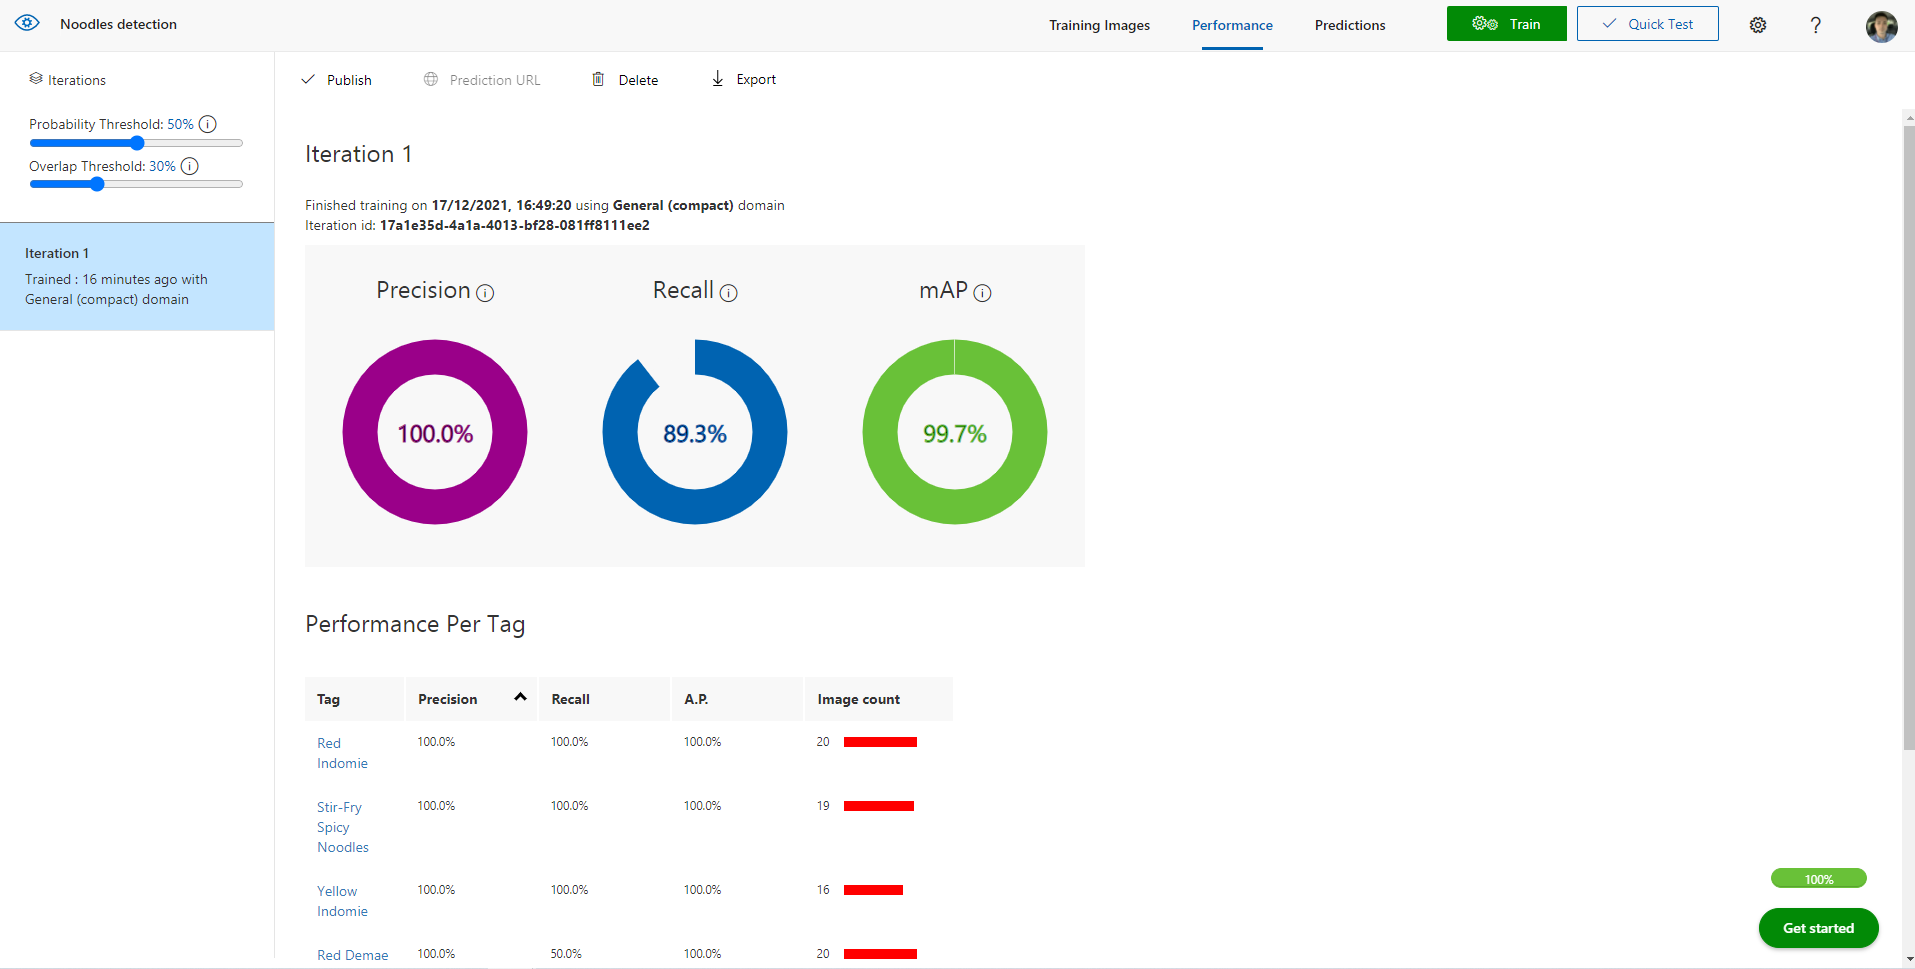Screen dimensions: 1915x969
Task: Click the user profile avatar
Action: pos(1880,26)
